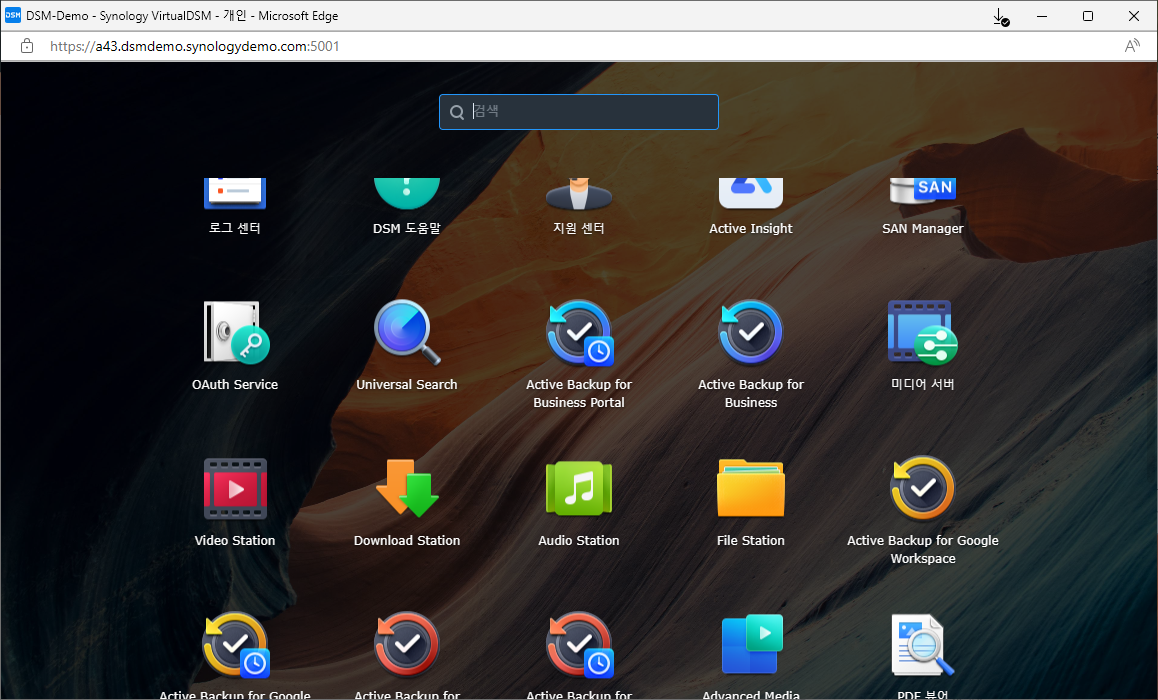Viewport: 1158px width, 700px height.
Task: Launch the 지원 센터 app
Action: [x=579, y=193]
